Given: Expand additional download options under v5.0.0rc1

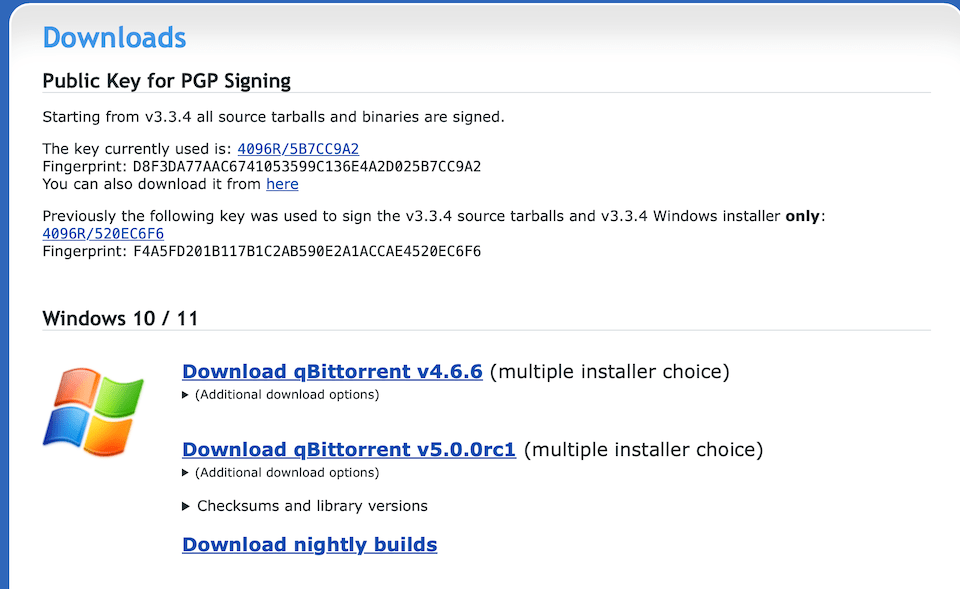Looking at the screenshot, I should (281, 473).
